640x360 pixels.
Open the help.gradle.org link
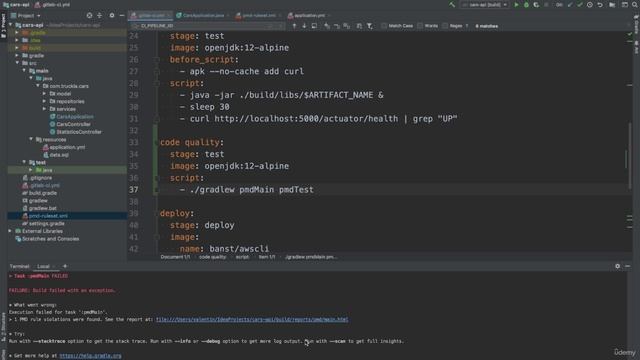coord(90,356)
